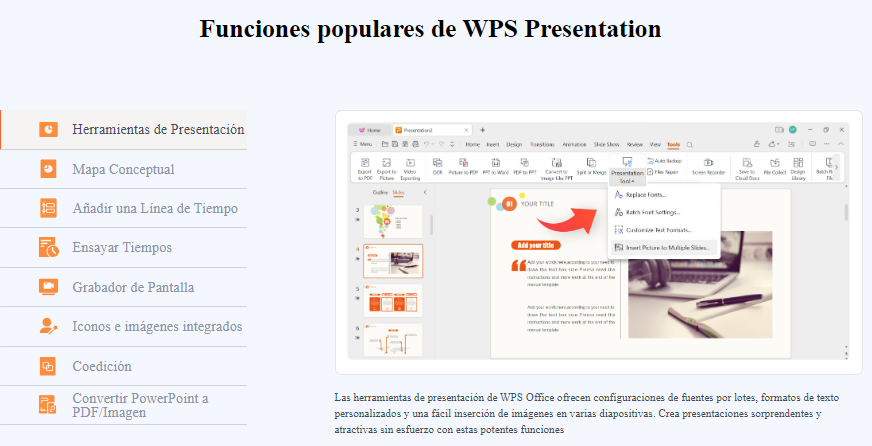Switch to the Slides pane tab
This screenshot has width=872, height=446.
click(398, 192)
